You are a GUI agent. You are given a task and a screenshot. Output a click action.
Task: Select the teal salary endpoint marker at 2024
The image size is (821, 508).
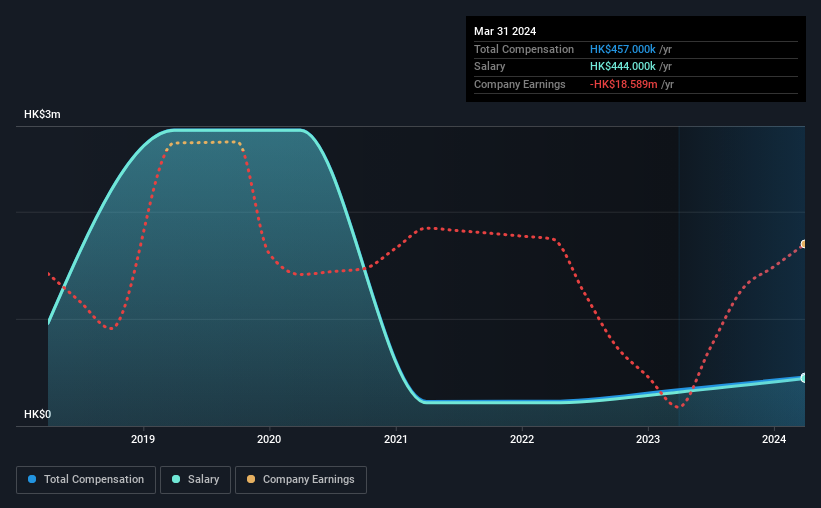(x=804, y=378)
